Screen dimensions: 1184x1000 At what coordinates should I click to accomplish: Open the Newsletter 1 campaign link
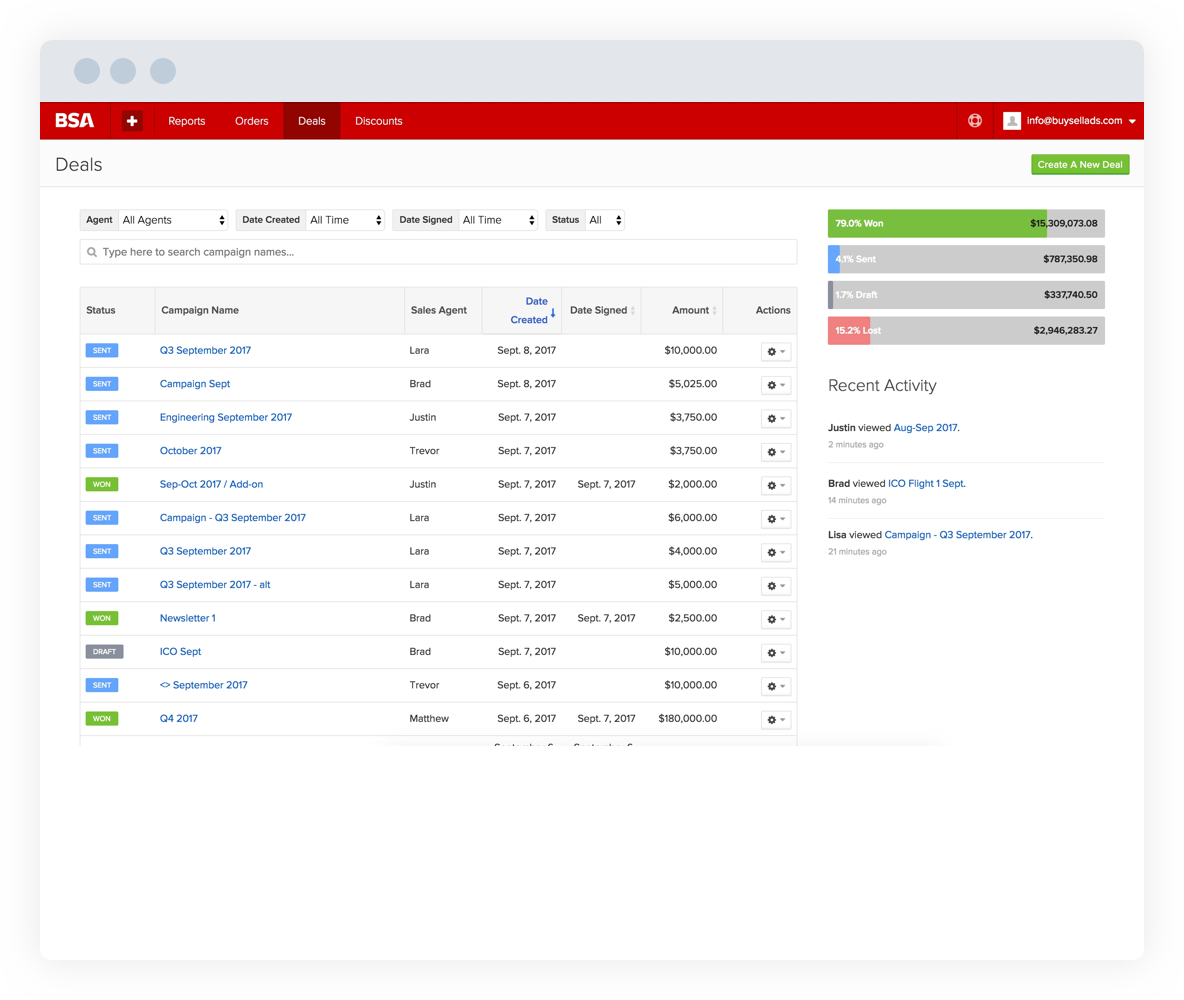187,618
